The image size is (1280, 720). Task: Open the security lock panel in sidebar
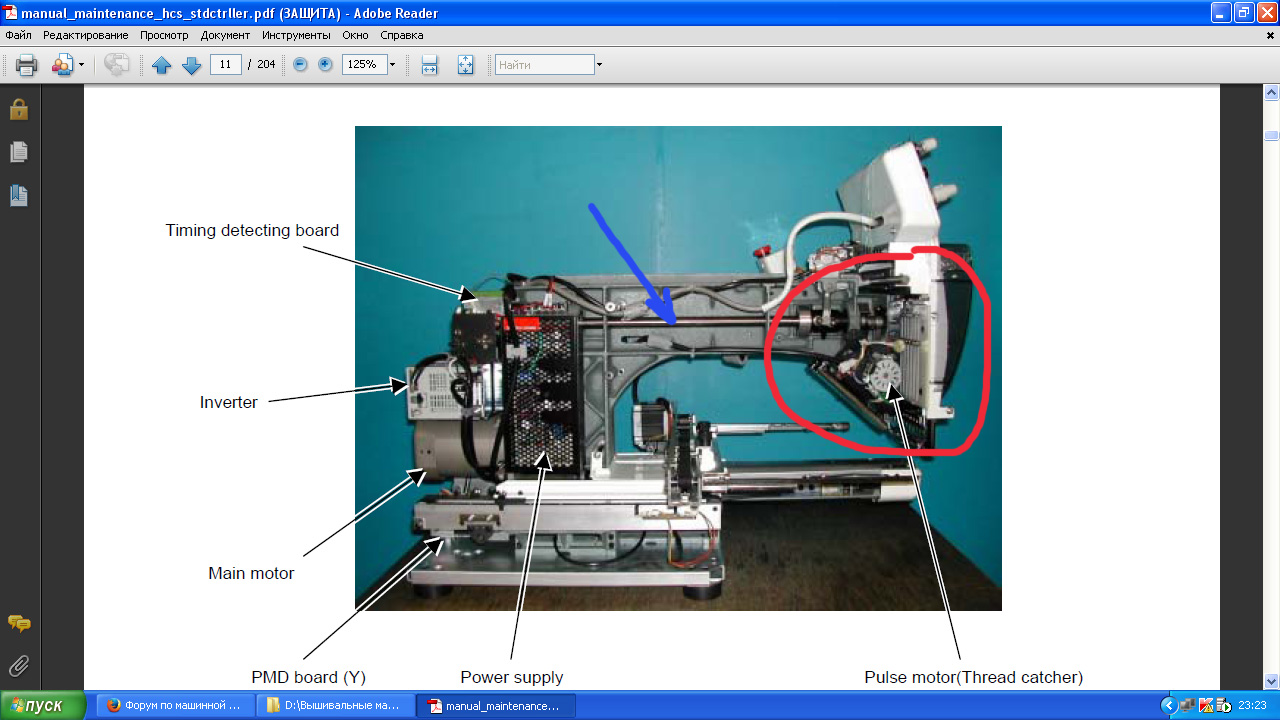tap(19, 109)
